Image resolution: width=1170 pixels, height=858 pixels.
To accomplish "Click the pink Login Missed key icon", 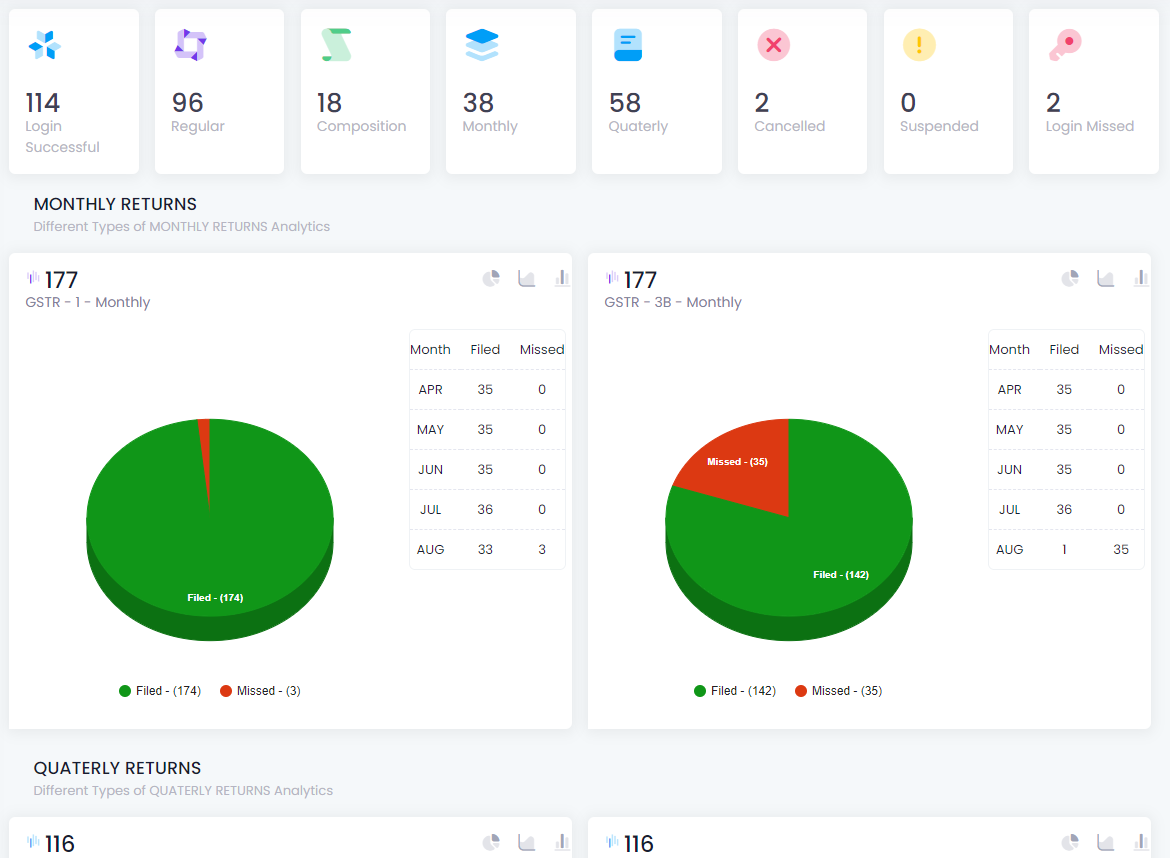I will (x=1065, y=45).
